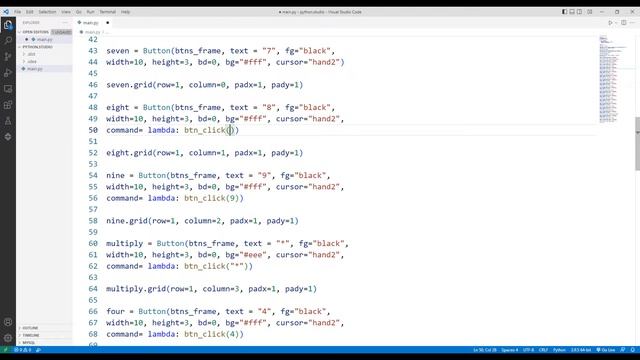Viewport: 640px width, 360px height.
Task: Open the Manage gear in activity bar
Action: tap(8, 338)
